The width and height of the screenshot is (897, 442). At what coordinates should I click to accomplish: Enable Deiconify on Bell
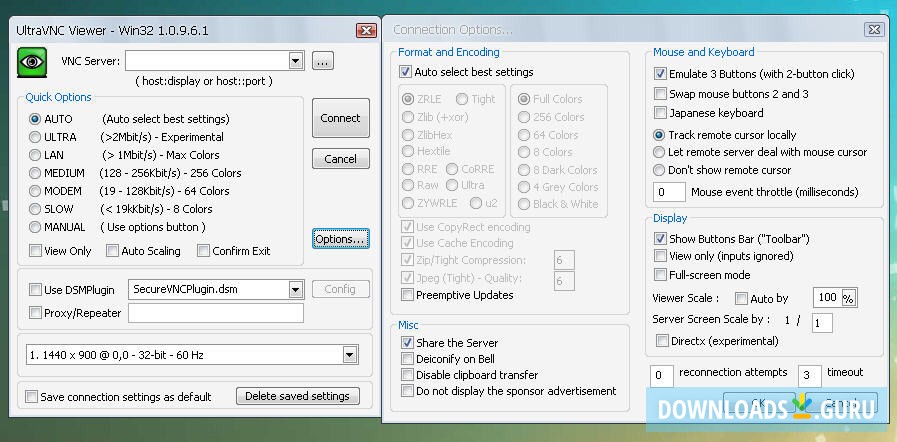coord(407,359)
